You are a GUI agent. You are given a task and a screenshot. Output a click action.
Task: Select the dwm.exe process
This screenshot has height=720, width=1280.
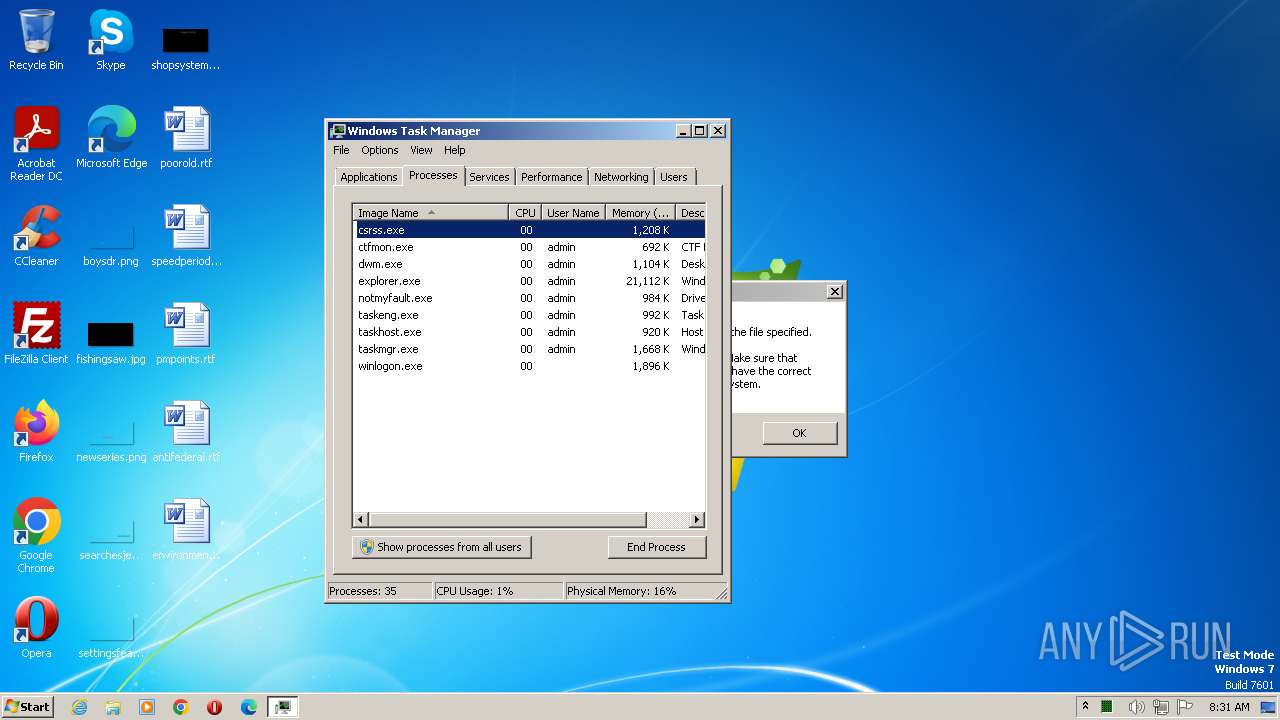[529, 264]
